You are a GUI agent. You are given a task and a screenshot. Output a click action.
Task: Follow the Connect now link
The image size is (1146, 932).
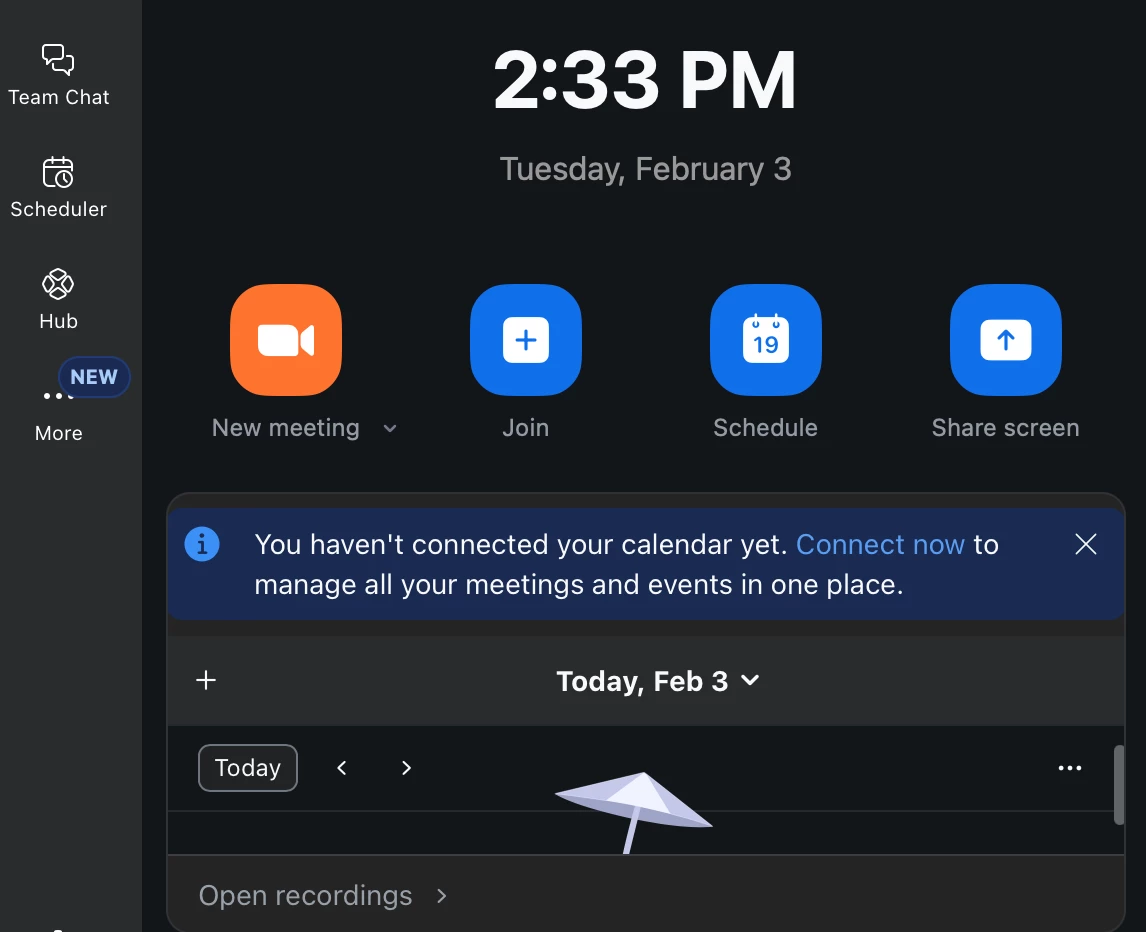[x=880, y=545]
